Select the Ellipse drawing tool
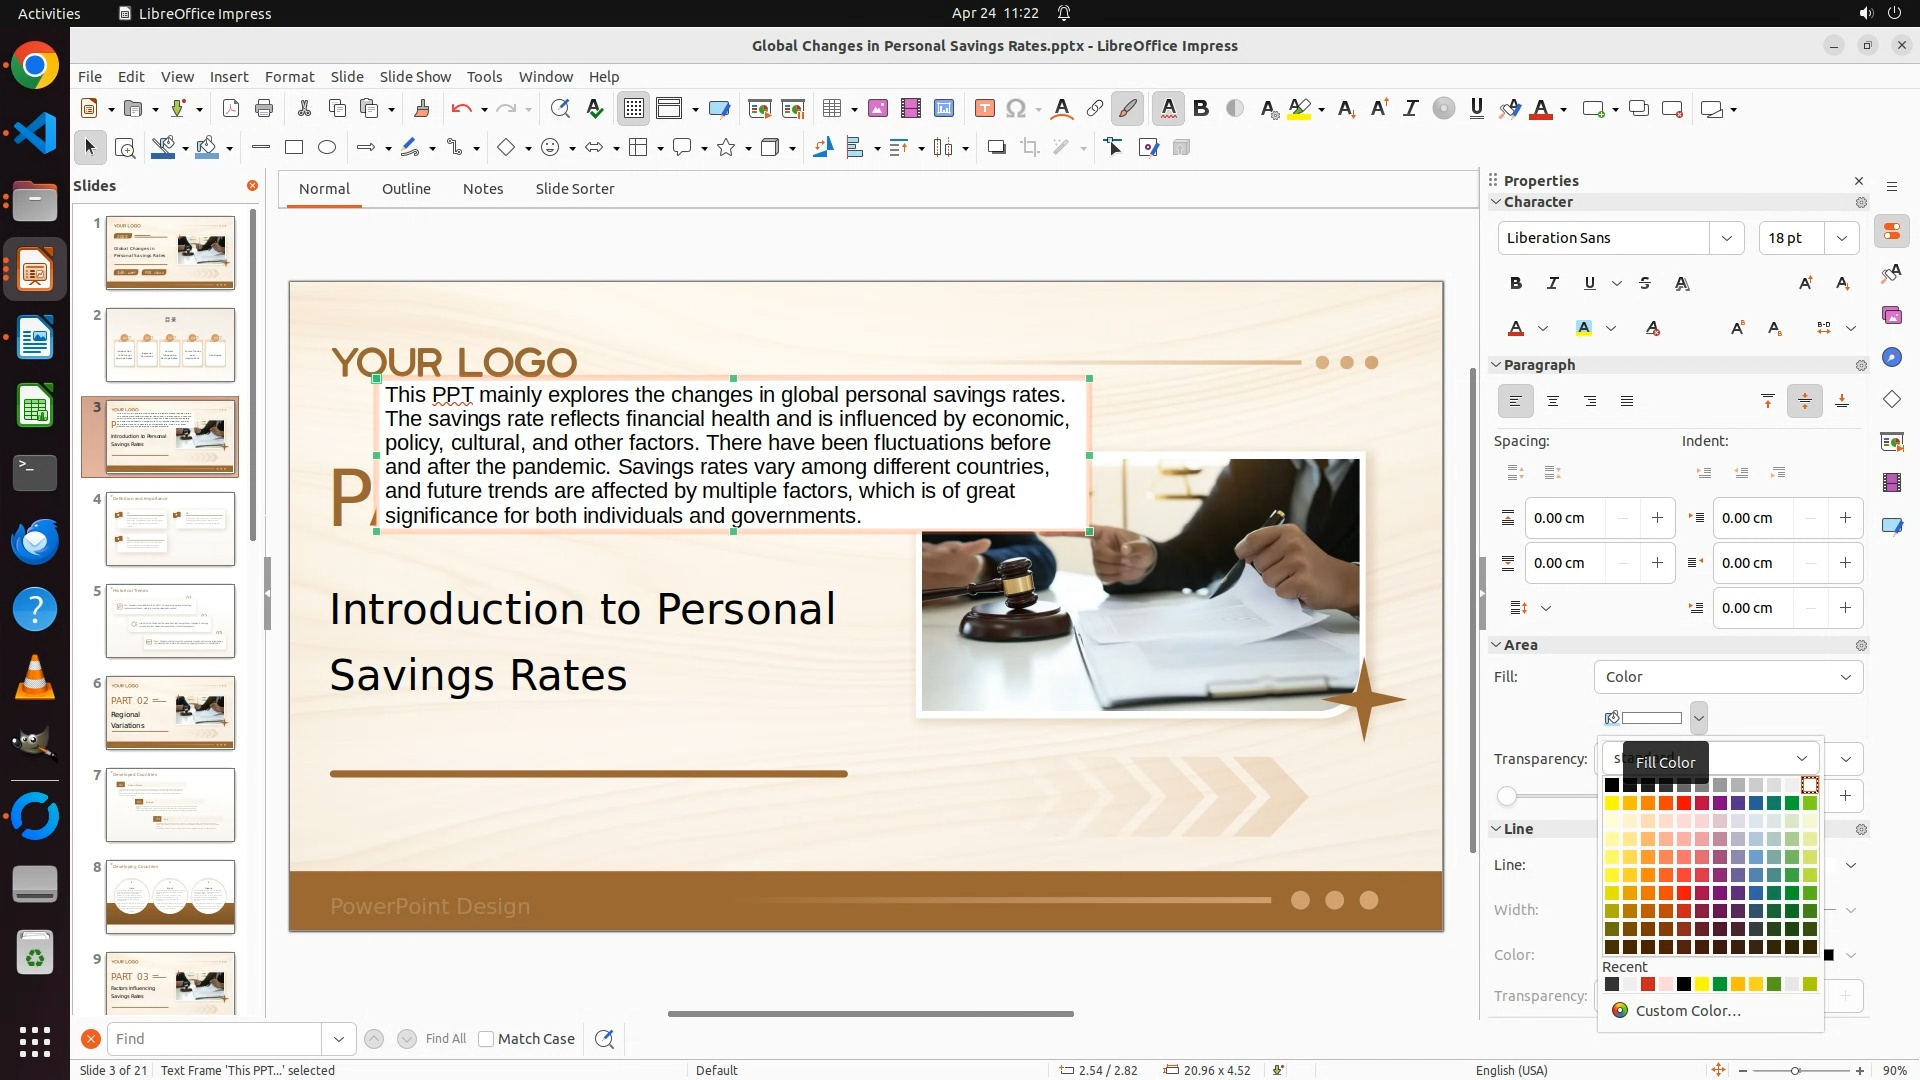1920x1080 pixels. 327,148
